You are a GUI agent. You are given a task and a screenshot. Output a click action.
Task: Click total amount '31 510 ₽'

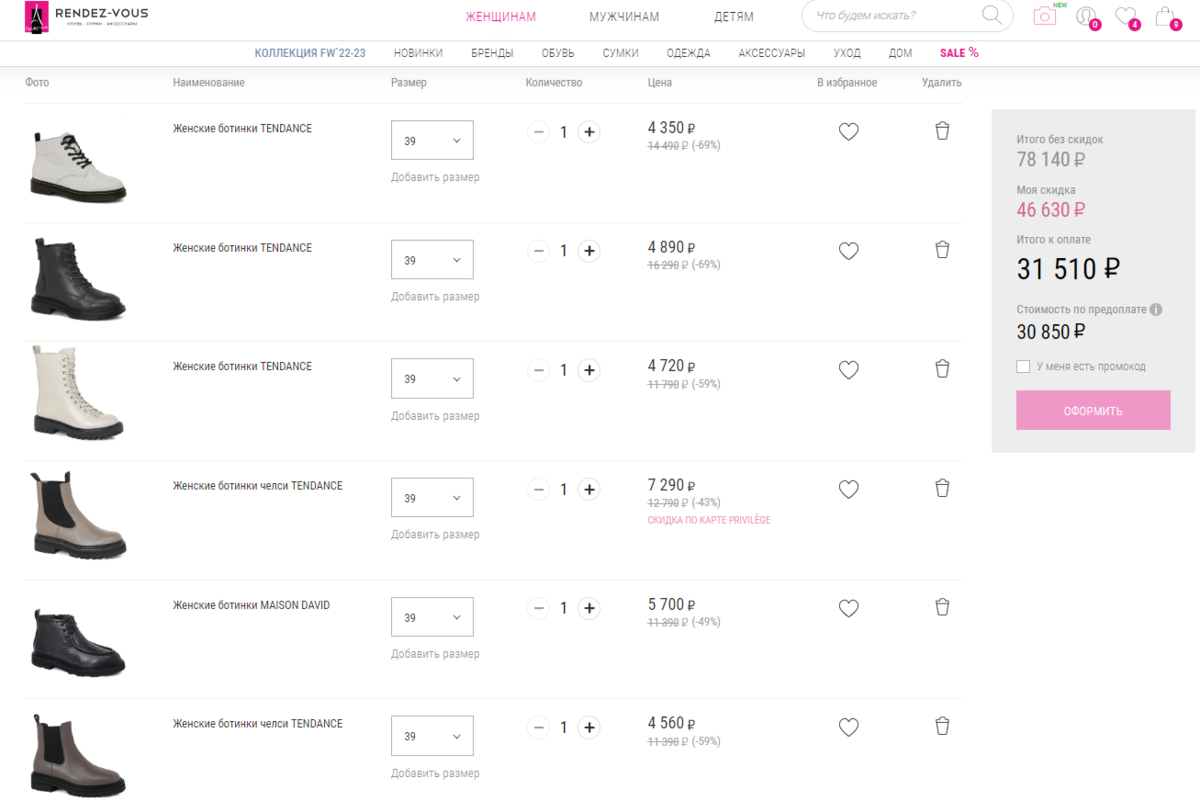1068,269
